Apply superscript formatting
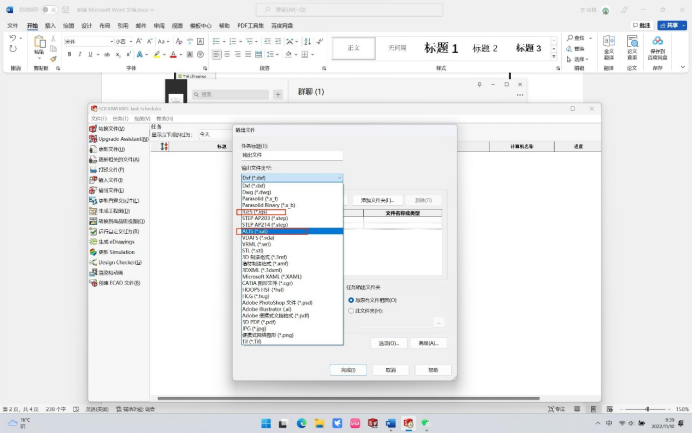This screenshot has height=433, width=693. click(x=129, y=54)
